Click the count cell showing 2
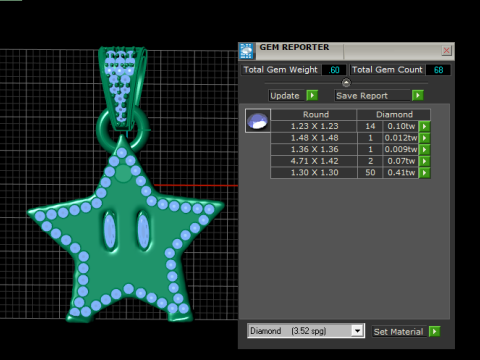The width and height of the screenshot is (480, 360). tap(370, 161)
